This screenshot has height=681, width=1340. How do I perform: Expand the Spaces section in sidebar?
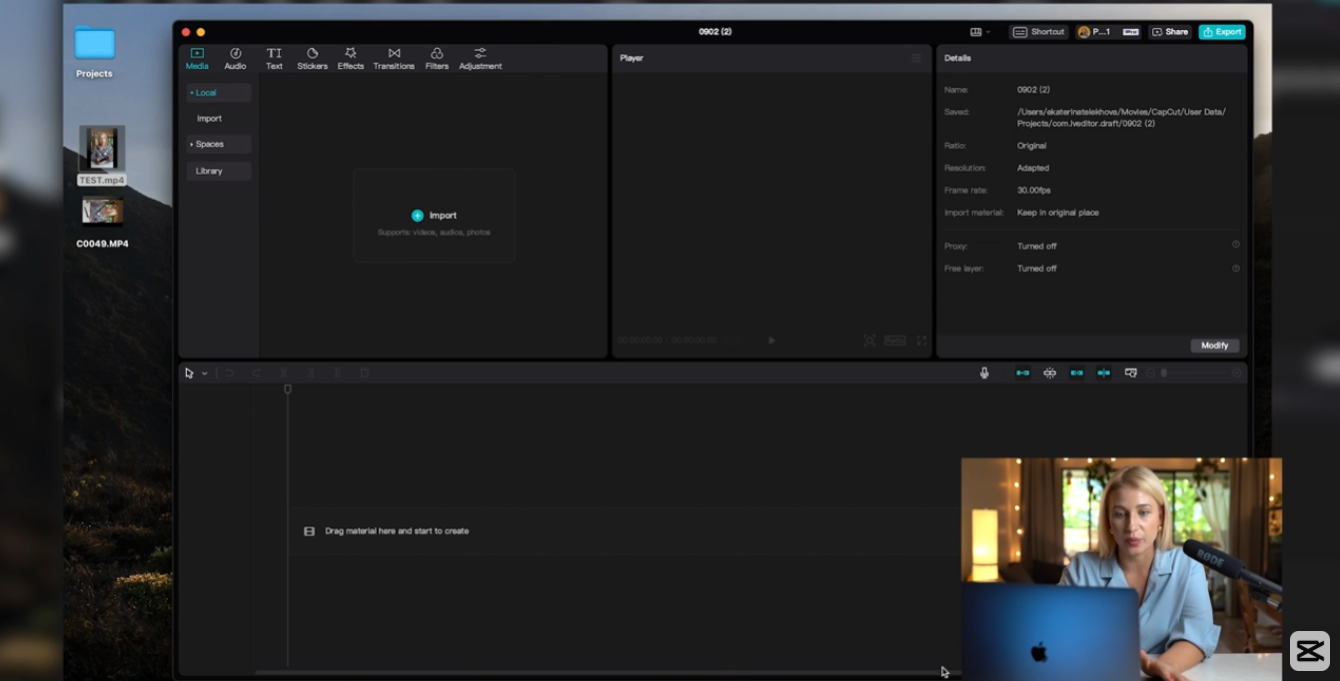pyautogui.click(x=218, y=144)
